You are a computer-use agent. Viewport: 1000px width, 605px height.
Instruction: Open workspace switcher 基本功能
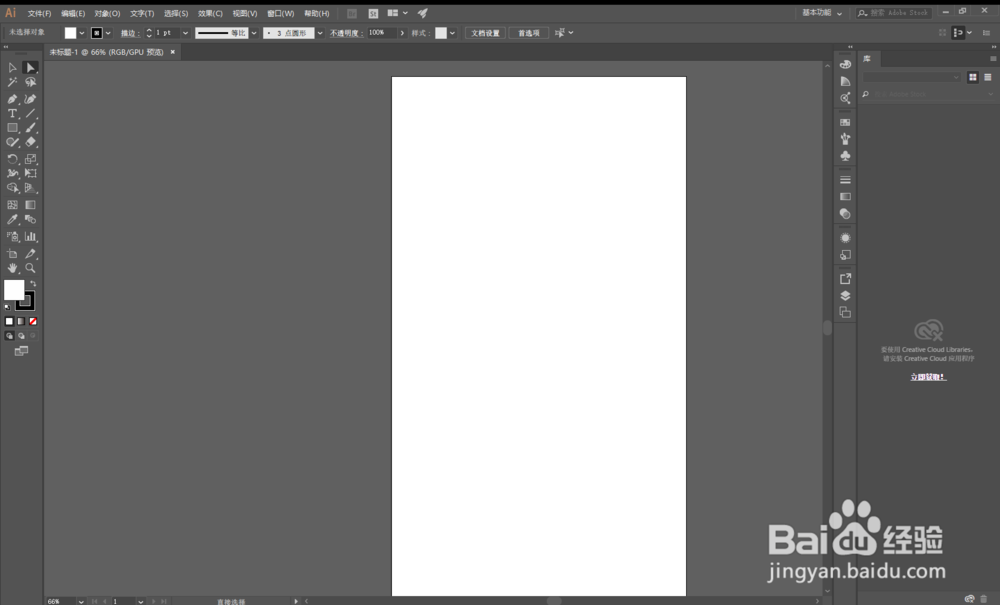[821, 13]
